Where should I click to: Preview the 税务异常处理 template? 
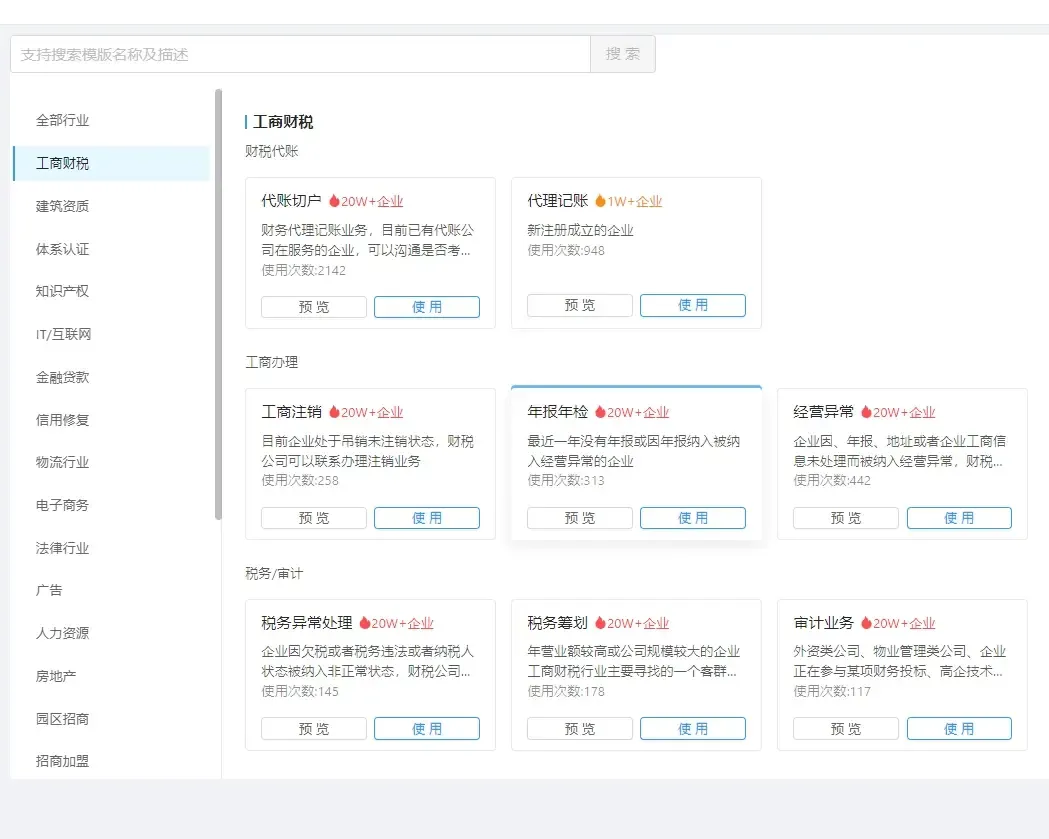(314, 729)
